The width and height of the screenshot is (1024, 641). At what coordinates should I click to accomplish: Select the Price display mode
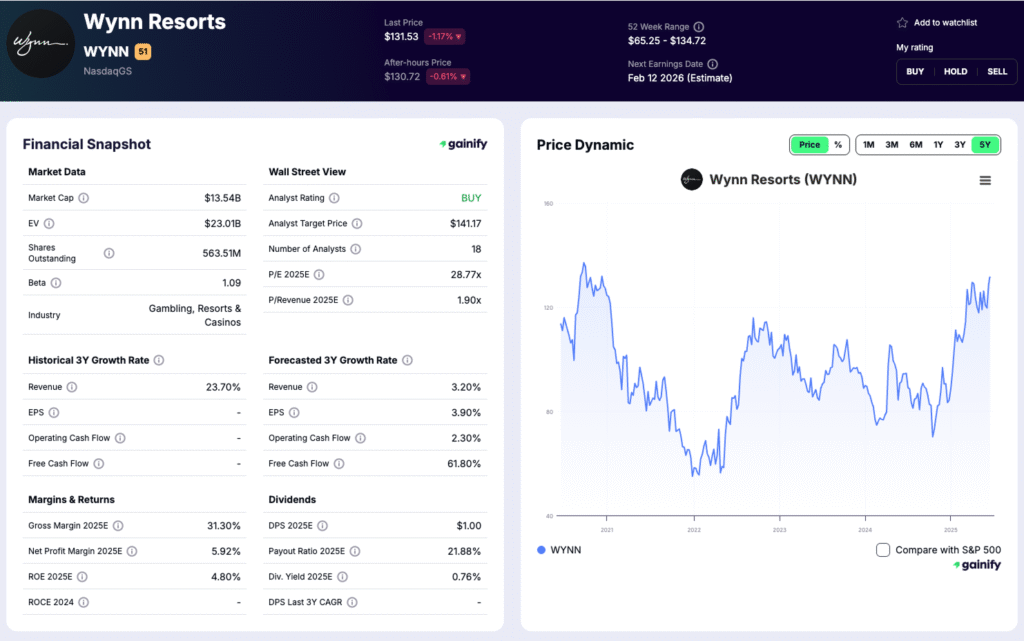point(809,145)
